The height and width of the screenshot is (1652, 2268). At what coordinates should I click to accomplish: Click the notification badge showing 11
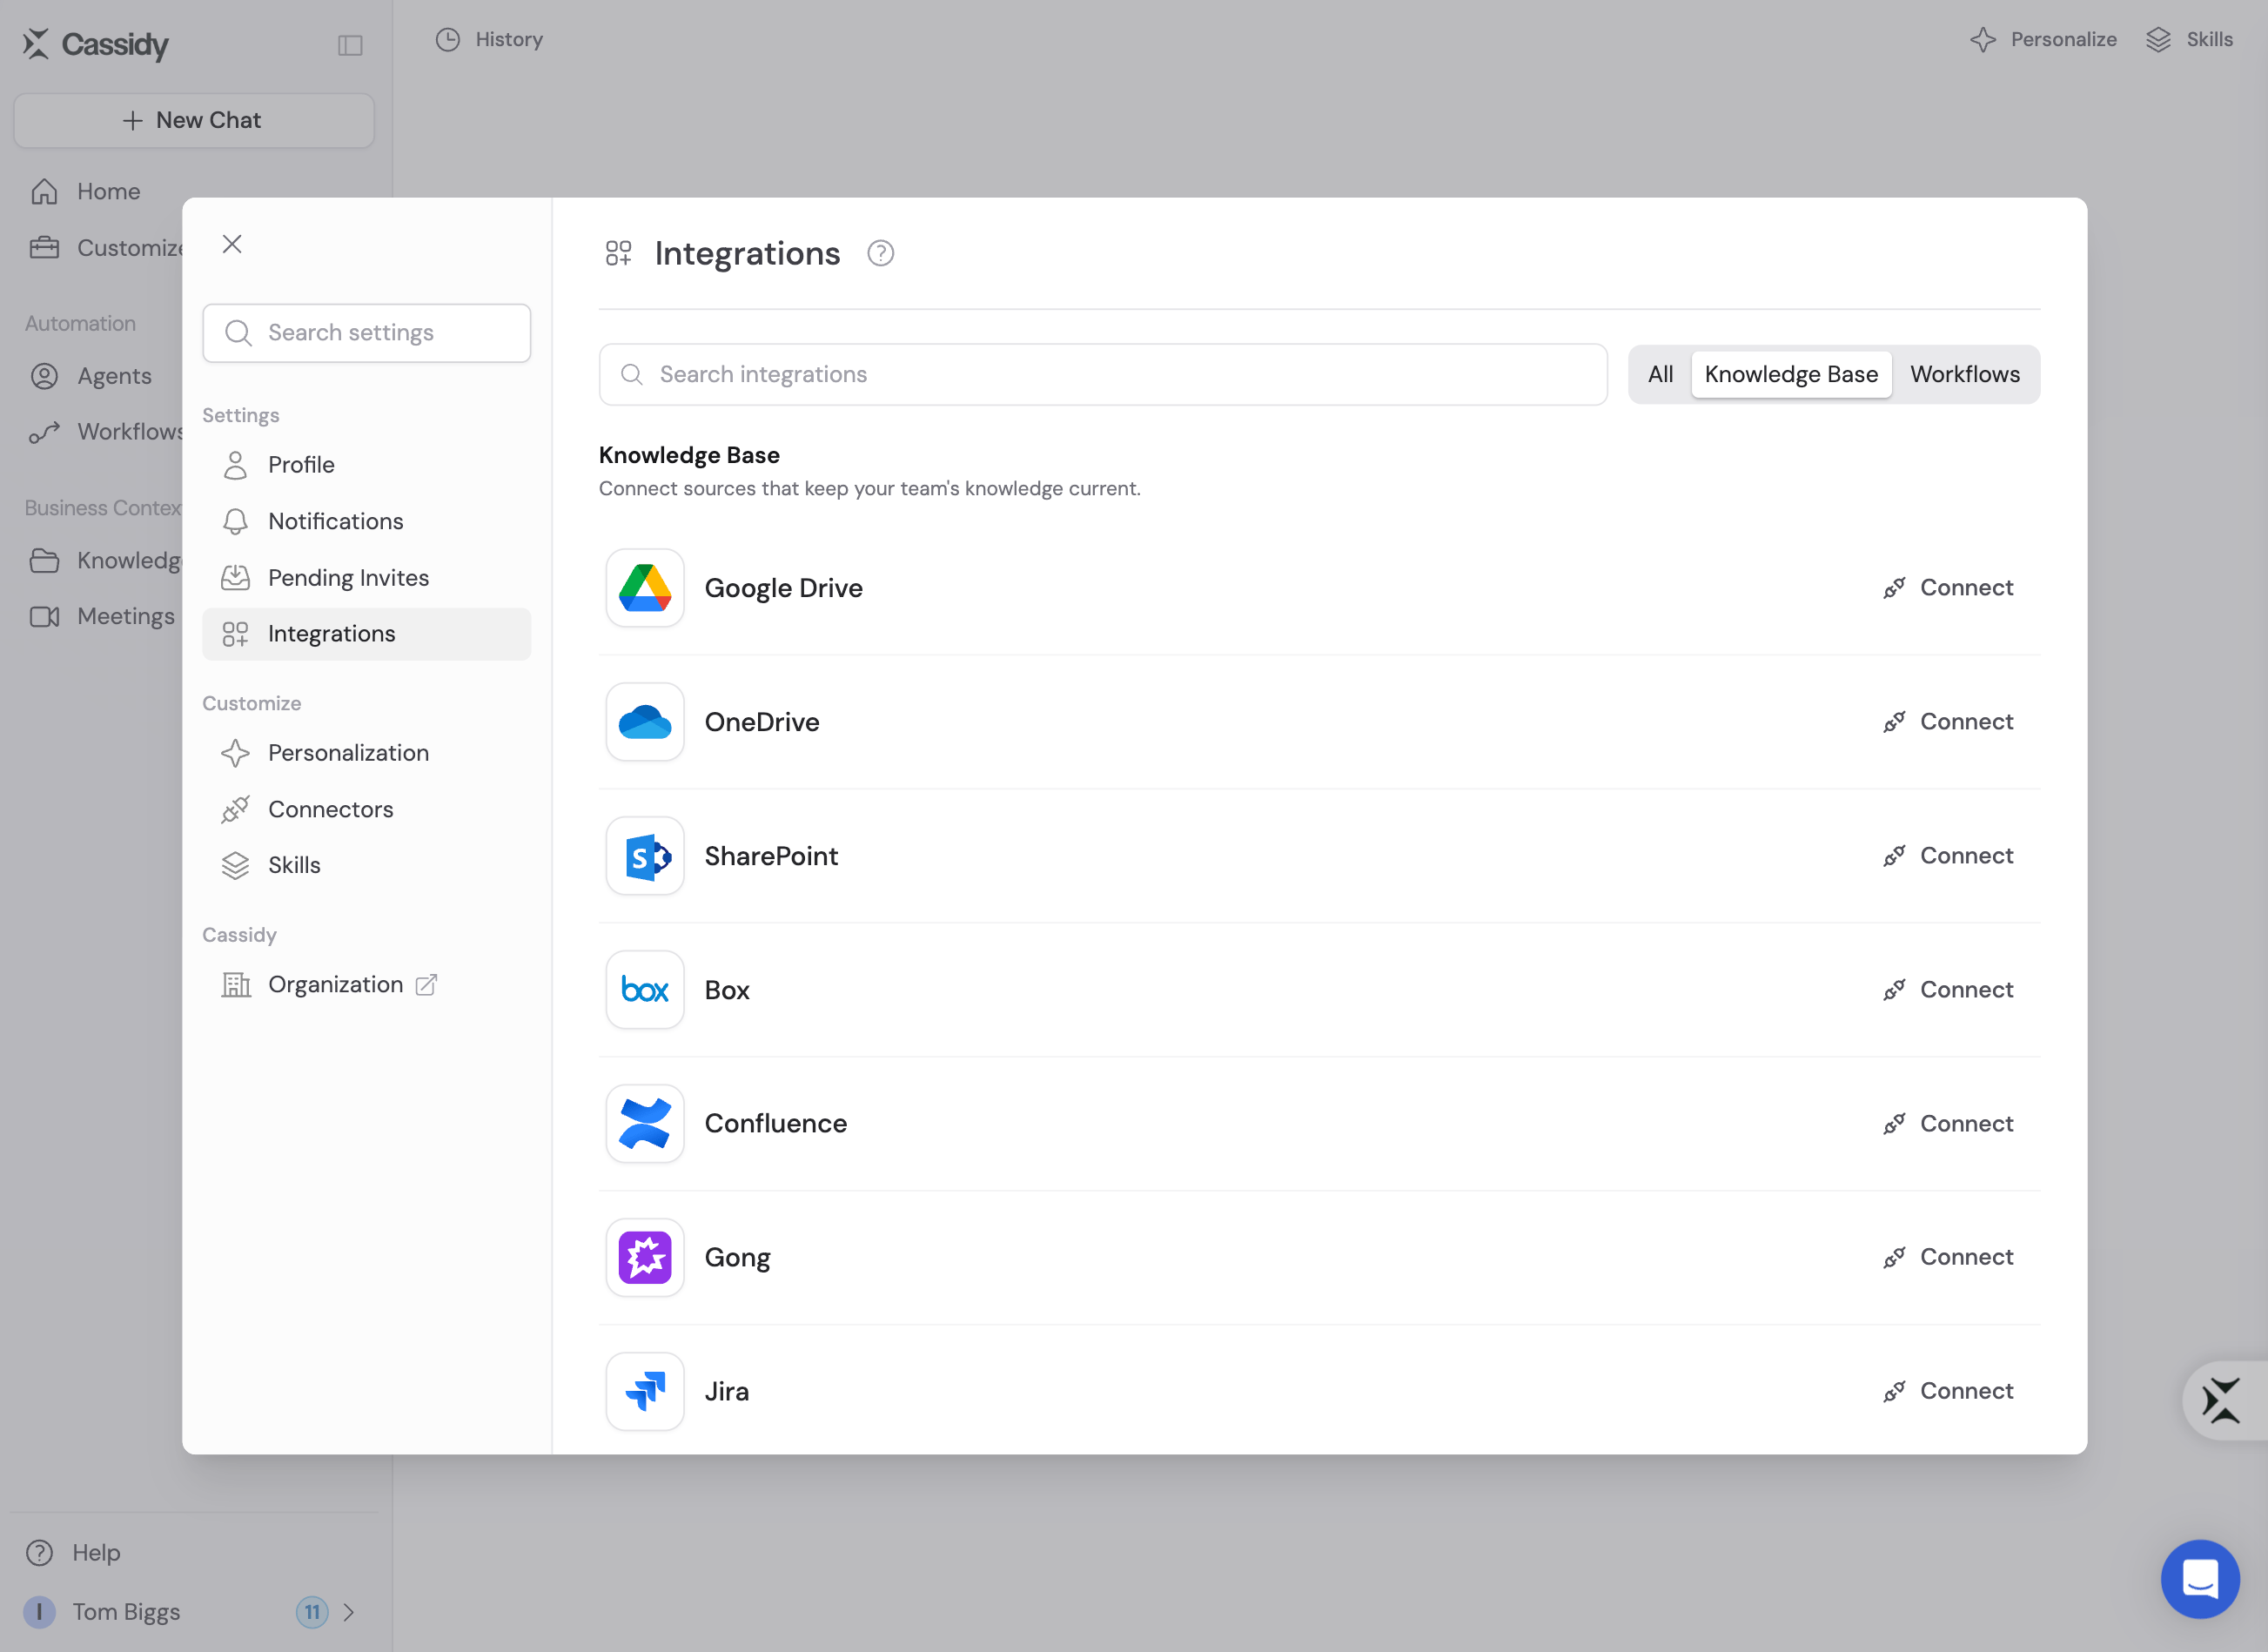312,1612
